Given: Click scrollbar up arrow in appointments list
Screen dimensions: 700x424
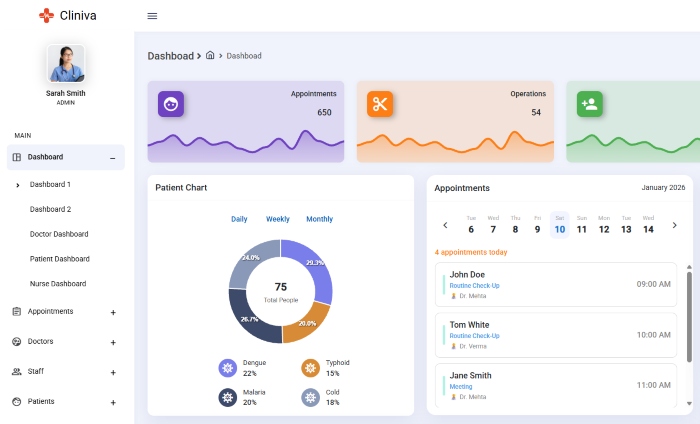Looking at the screenshot, I should pos(689,267).
